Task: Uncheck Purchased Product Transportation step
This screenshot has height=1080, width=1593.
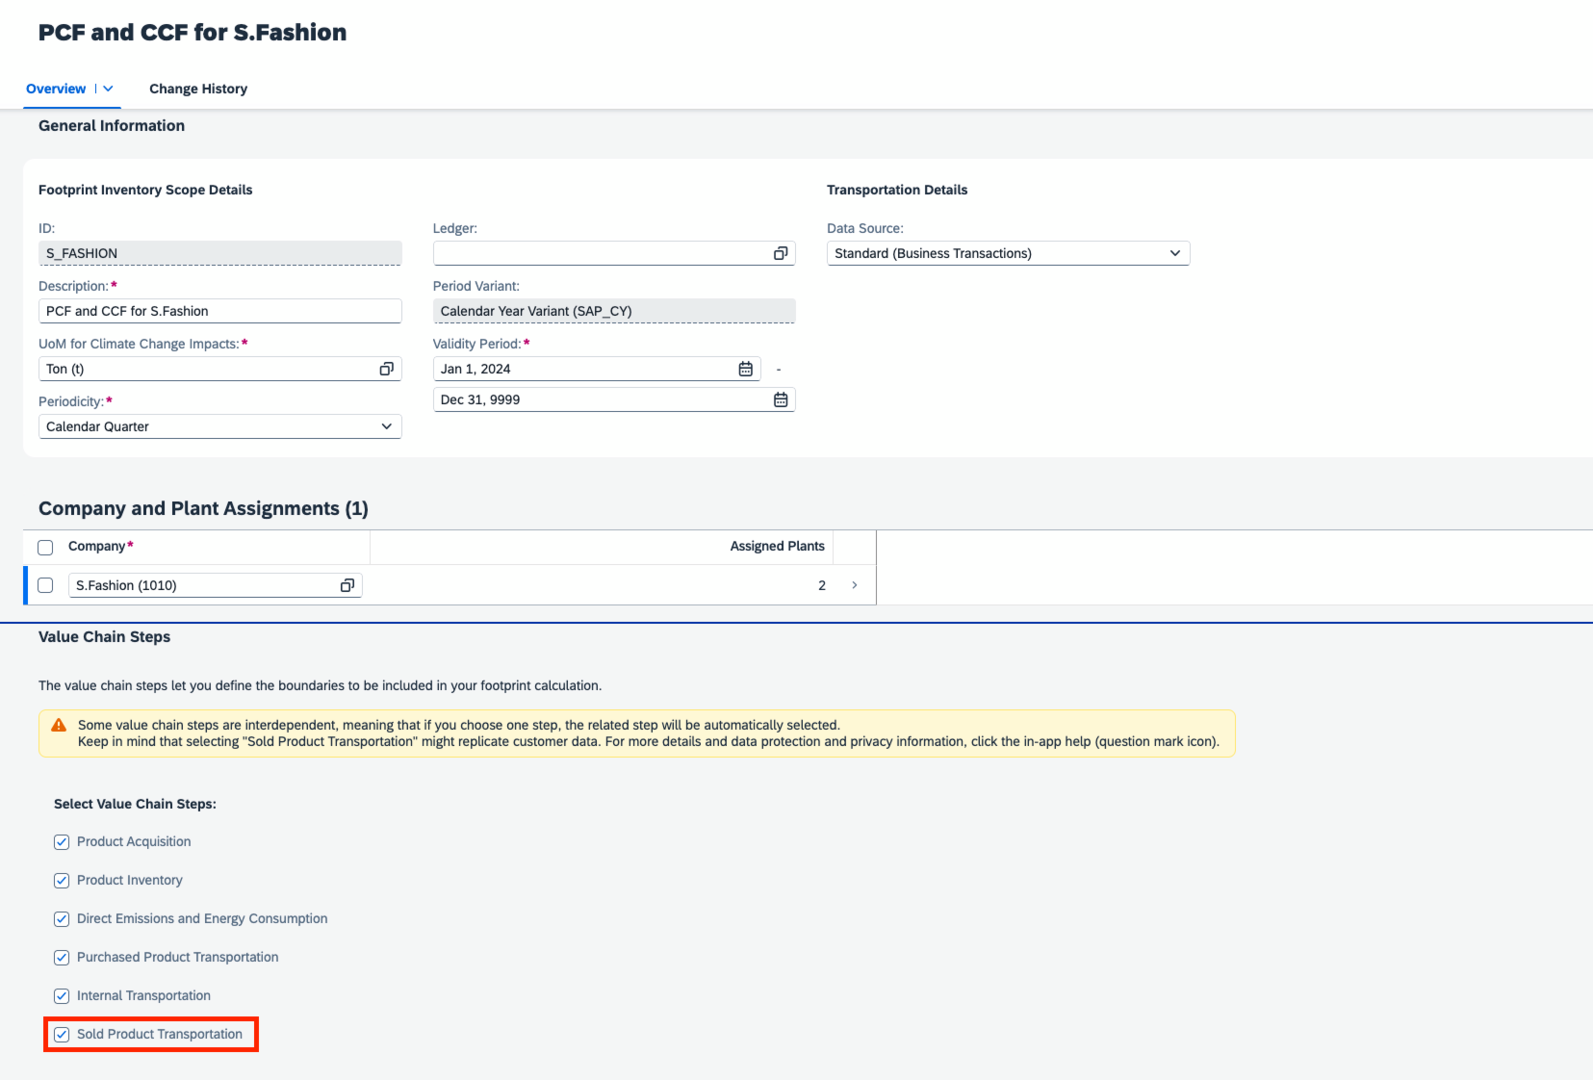Action: pyautogui.click(x=62, y=958)
